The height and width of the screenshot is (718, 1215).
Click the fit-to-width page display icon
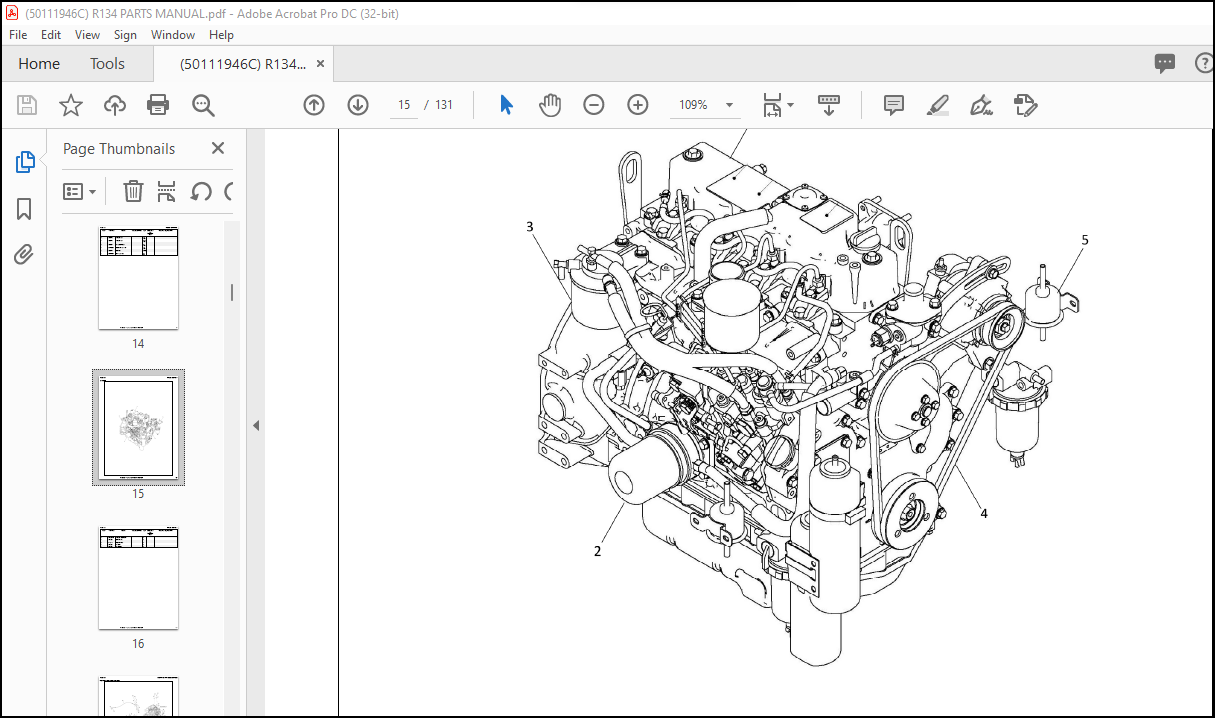point(772,105)
